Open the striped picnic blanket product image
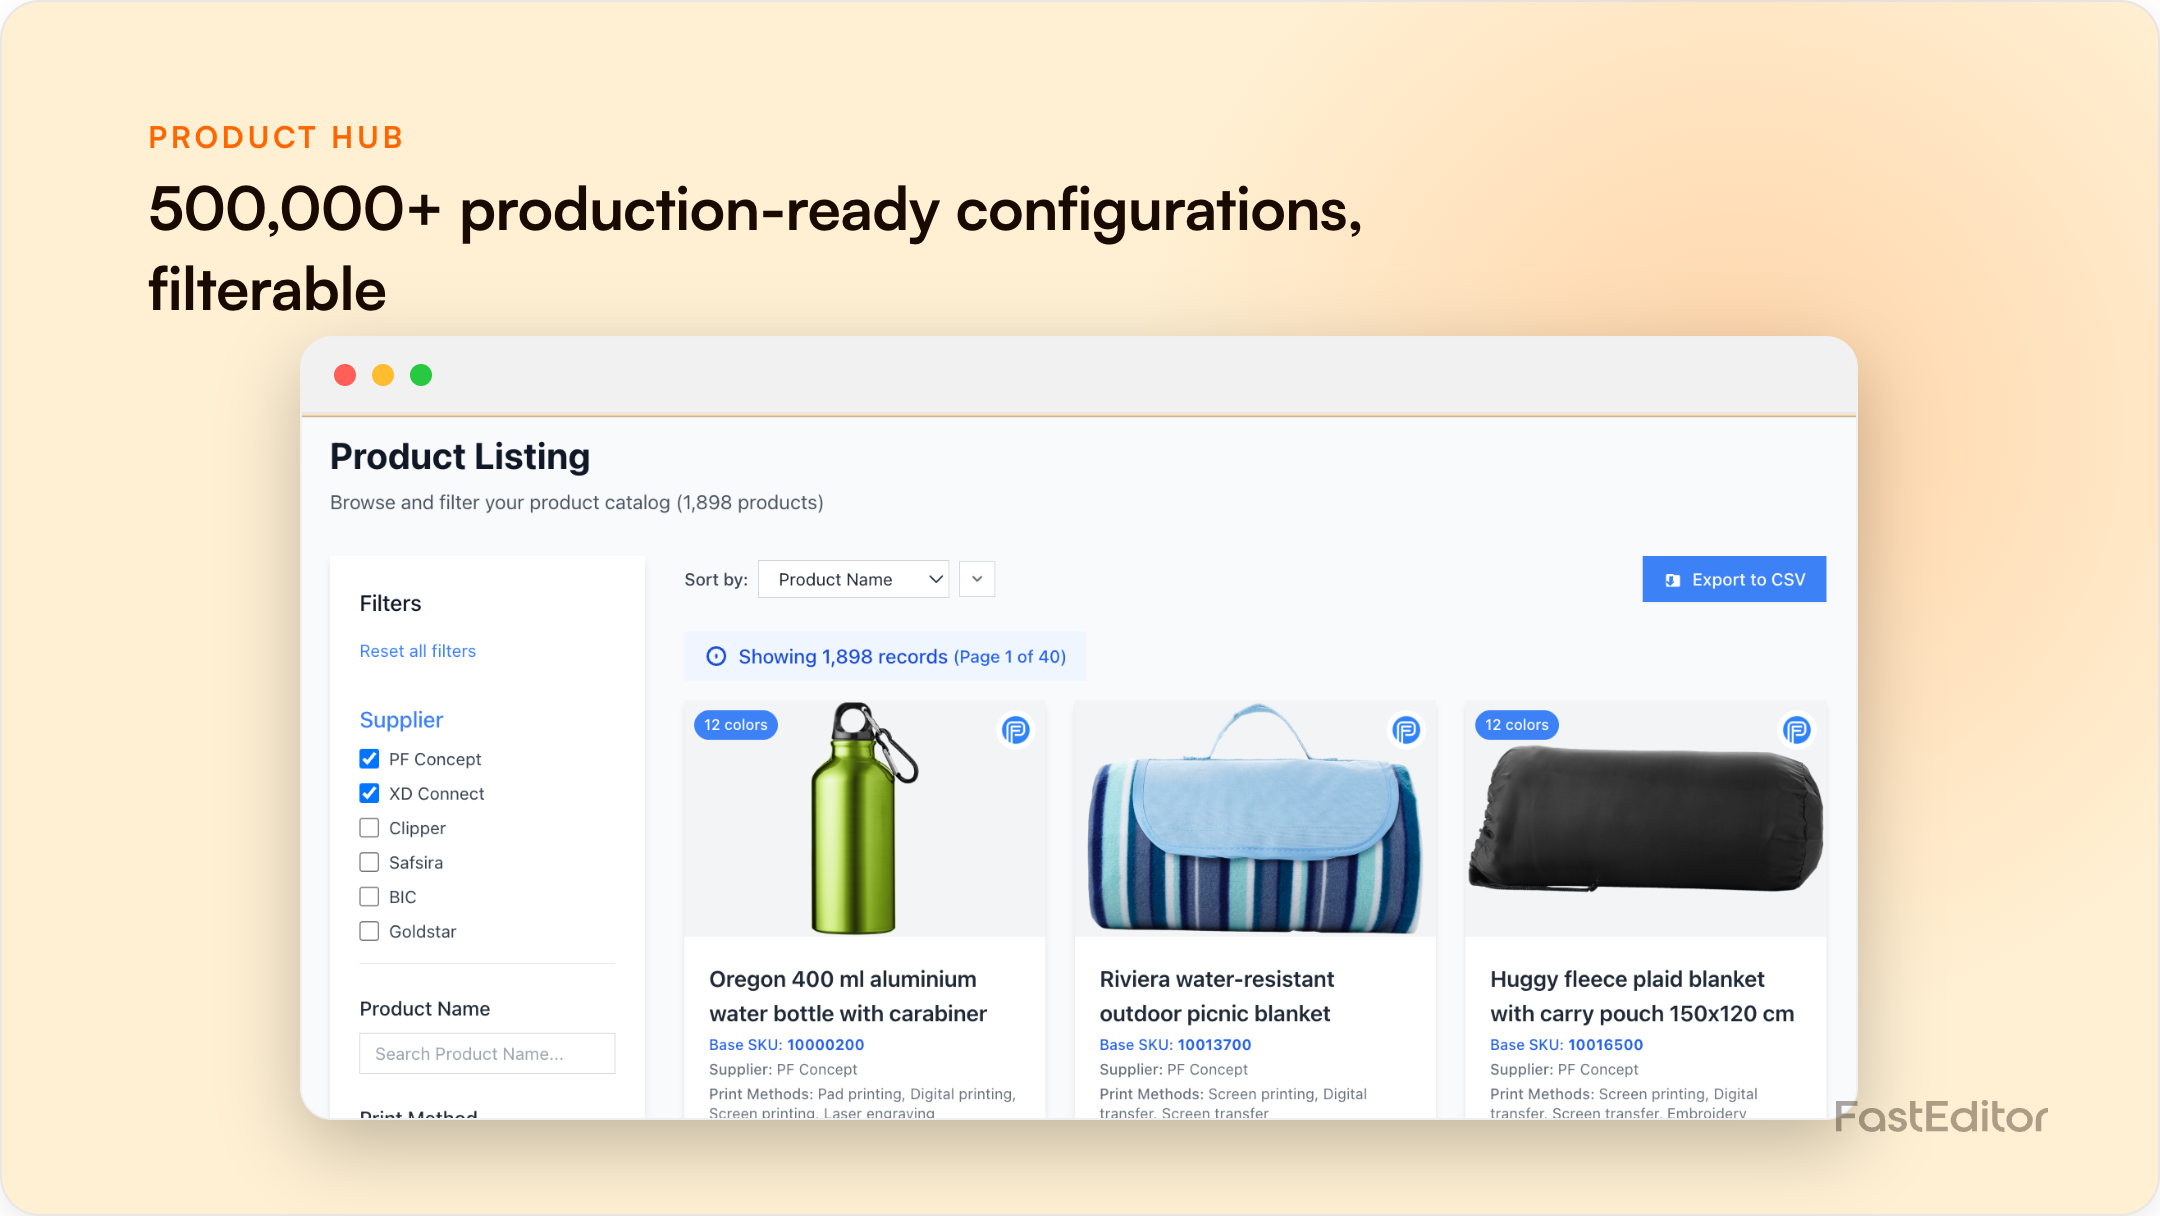This screenshot has width=2160, height=1216. (x=1255, y=818)
